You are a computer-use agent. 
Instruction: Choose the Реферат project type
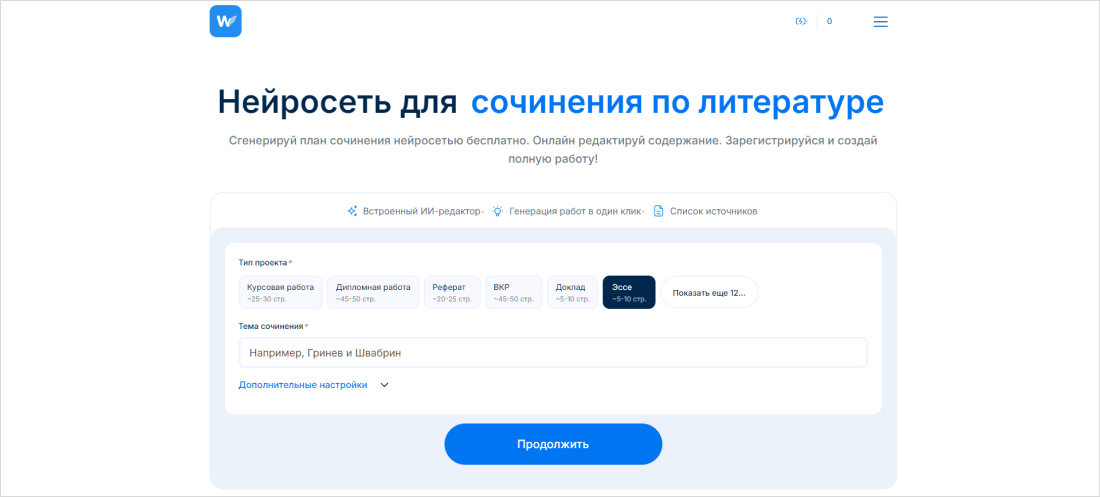[451, 292]
